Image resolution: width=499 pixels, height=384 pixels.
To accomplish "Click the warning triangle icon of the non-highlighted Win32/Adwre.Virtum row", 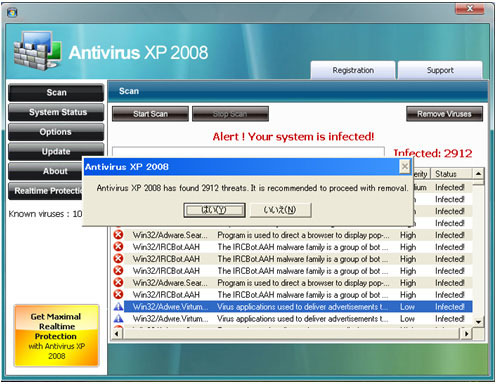I will point(118,319).
